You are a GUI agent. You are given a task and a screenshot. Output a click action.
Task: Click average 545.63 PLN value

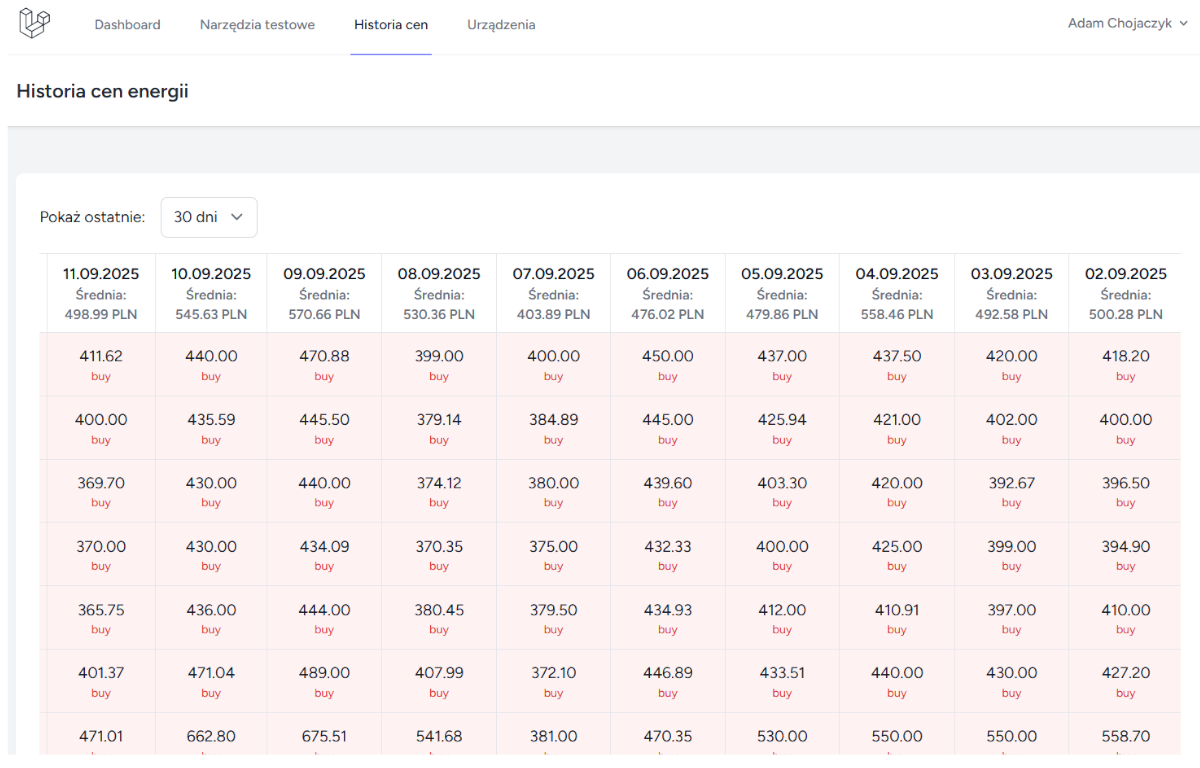211,314
